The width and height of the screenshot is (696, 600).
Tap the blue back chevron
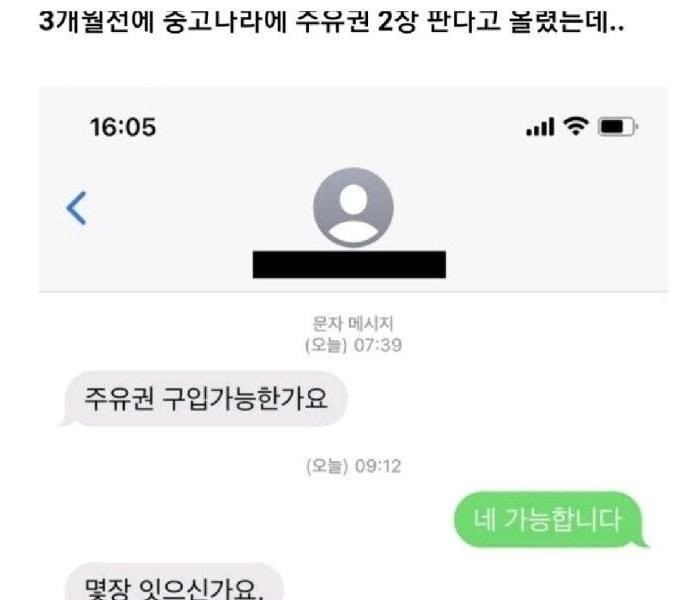(76, 208)
